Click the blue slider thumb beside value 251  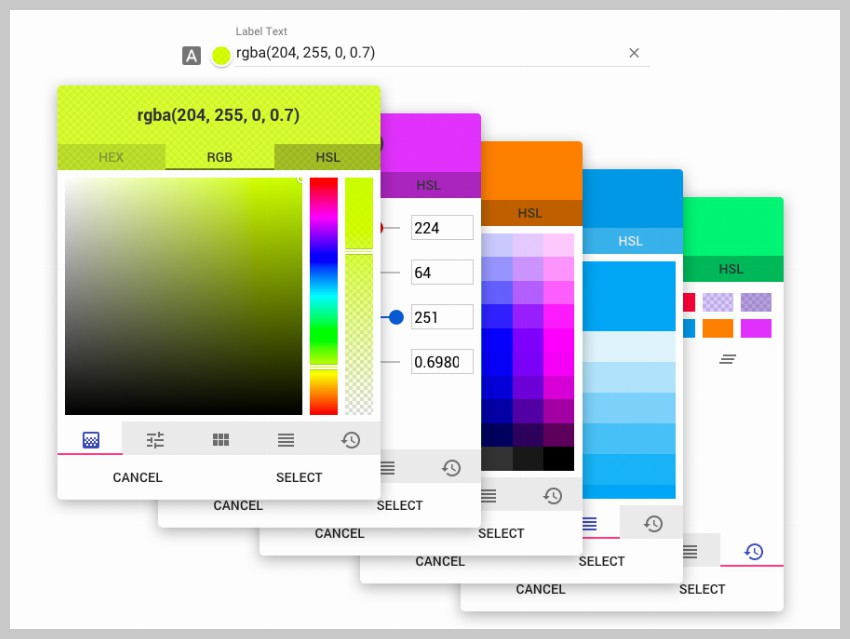click(x=396, y=317)
